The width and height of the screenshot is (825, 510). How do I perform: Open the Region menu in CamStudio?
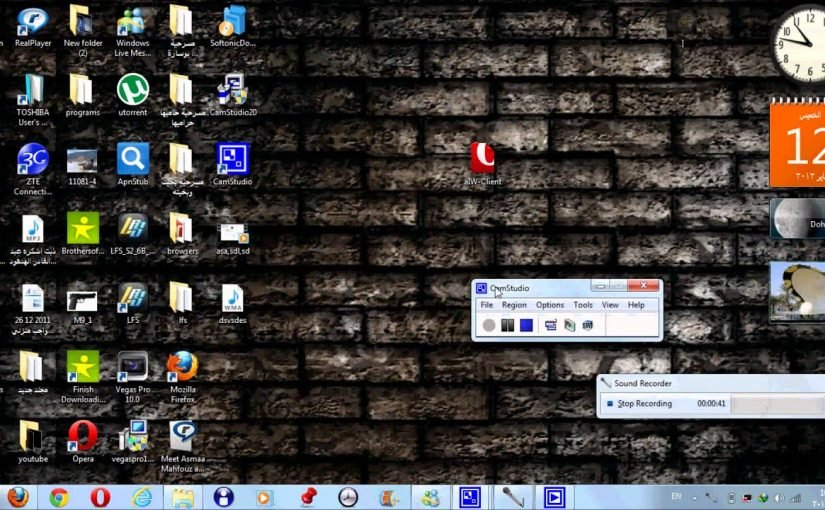[x=514, y=305]
